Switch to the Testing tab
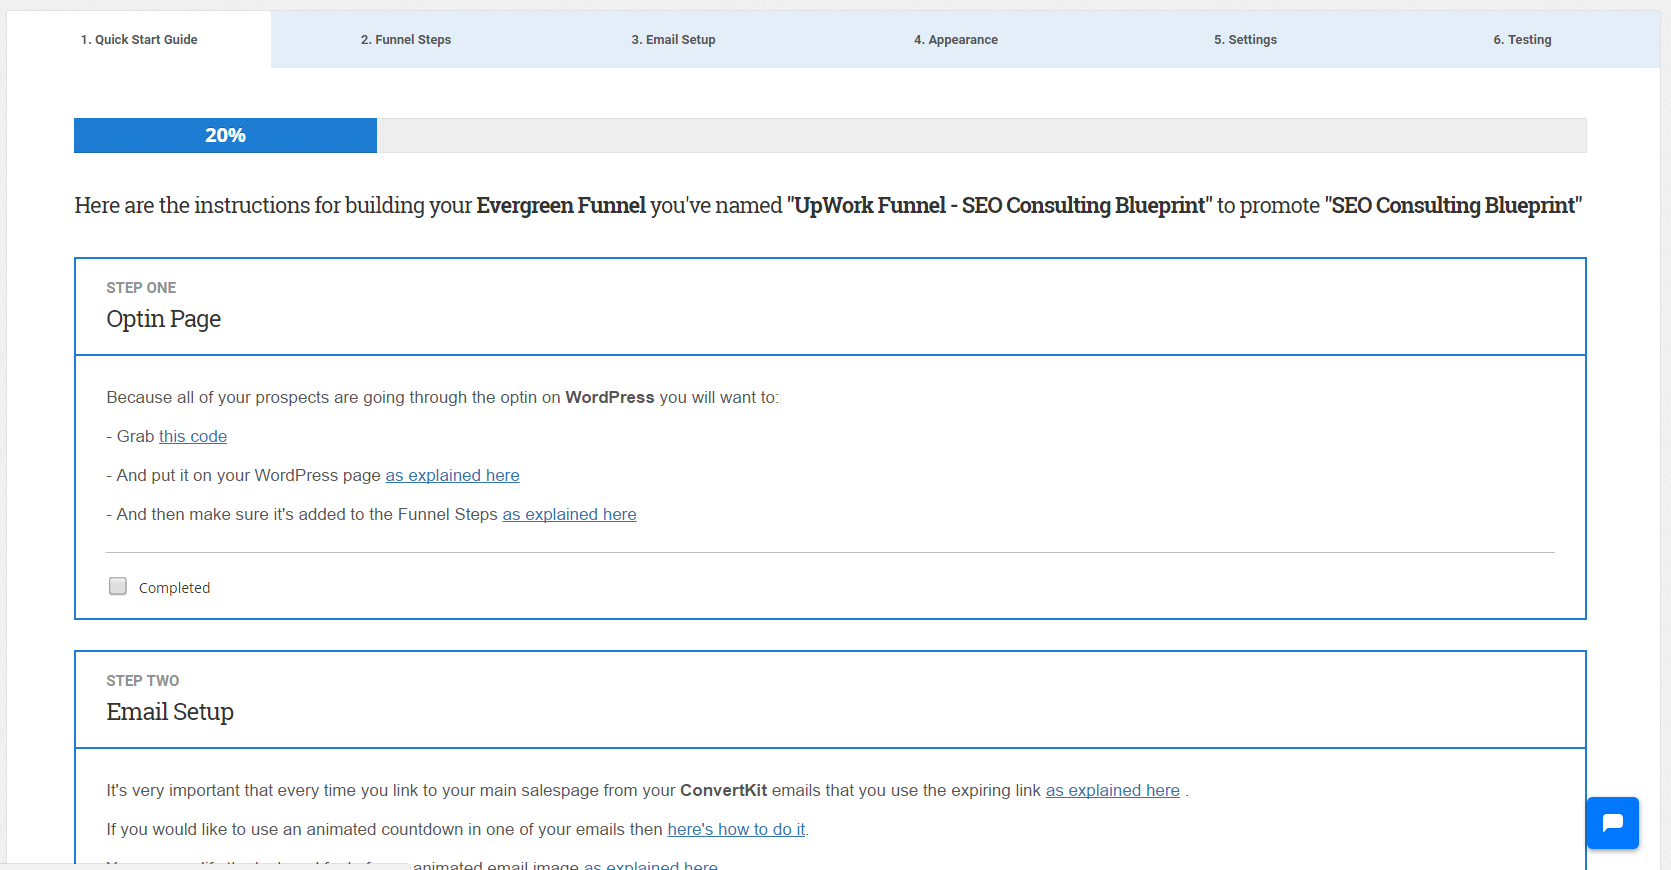The height and width of the screenshot is (870, 1671). [1522, 40]
